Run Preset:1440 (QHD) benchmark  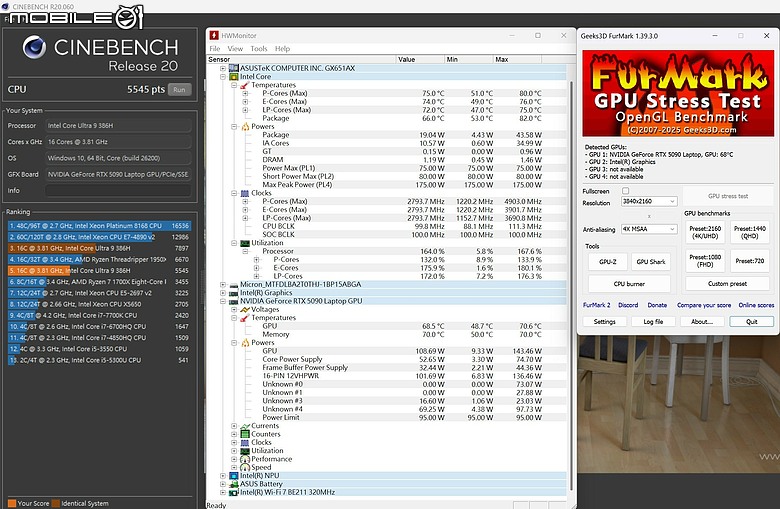click(750, 232)
